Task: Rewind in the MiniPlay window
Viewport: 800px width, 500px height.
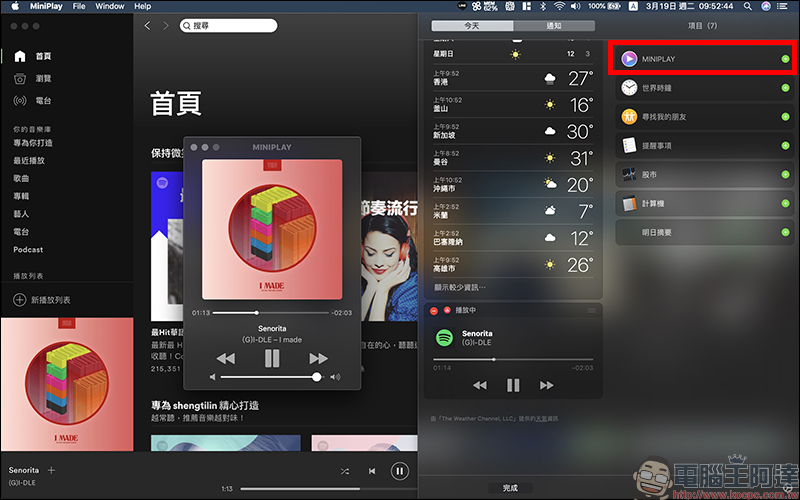Action: 226,359
